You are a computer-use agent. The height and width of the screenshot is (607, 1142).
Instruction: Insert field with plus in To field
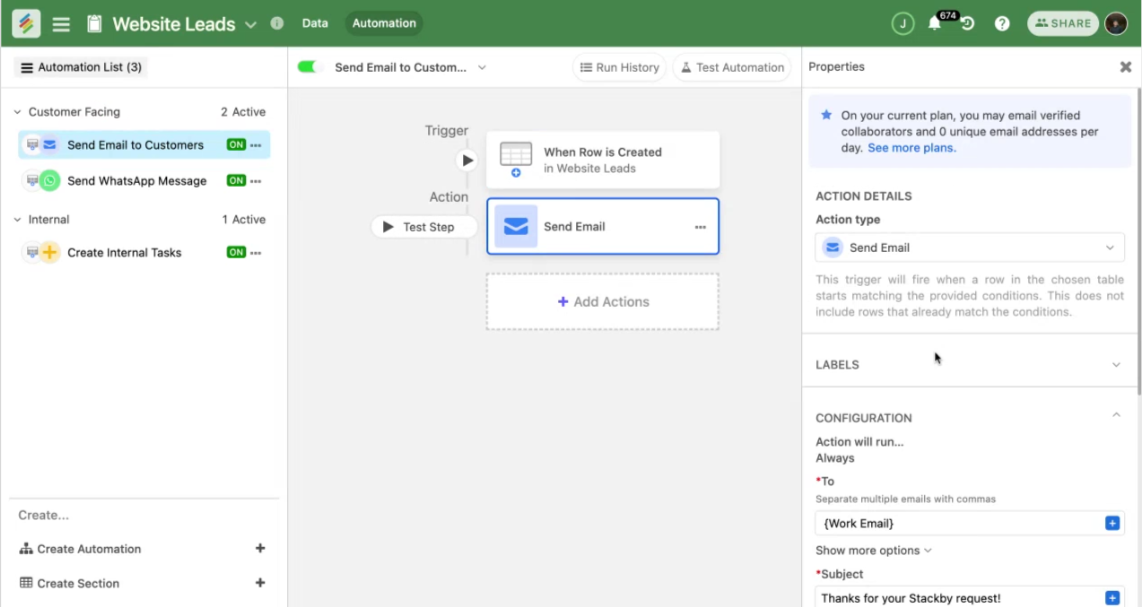[x=1111, y=523]
